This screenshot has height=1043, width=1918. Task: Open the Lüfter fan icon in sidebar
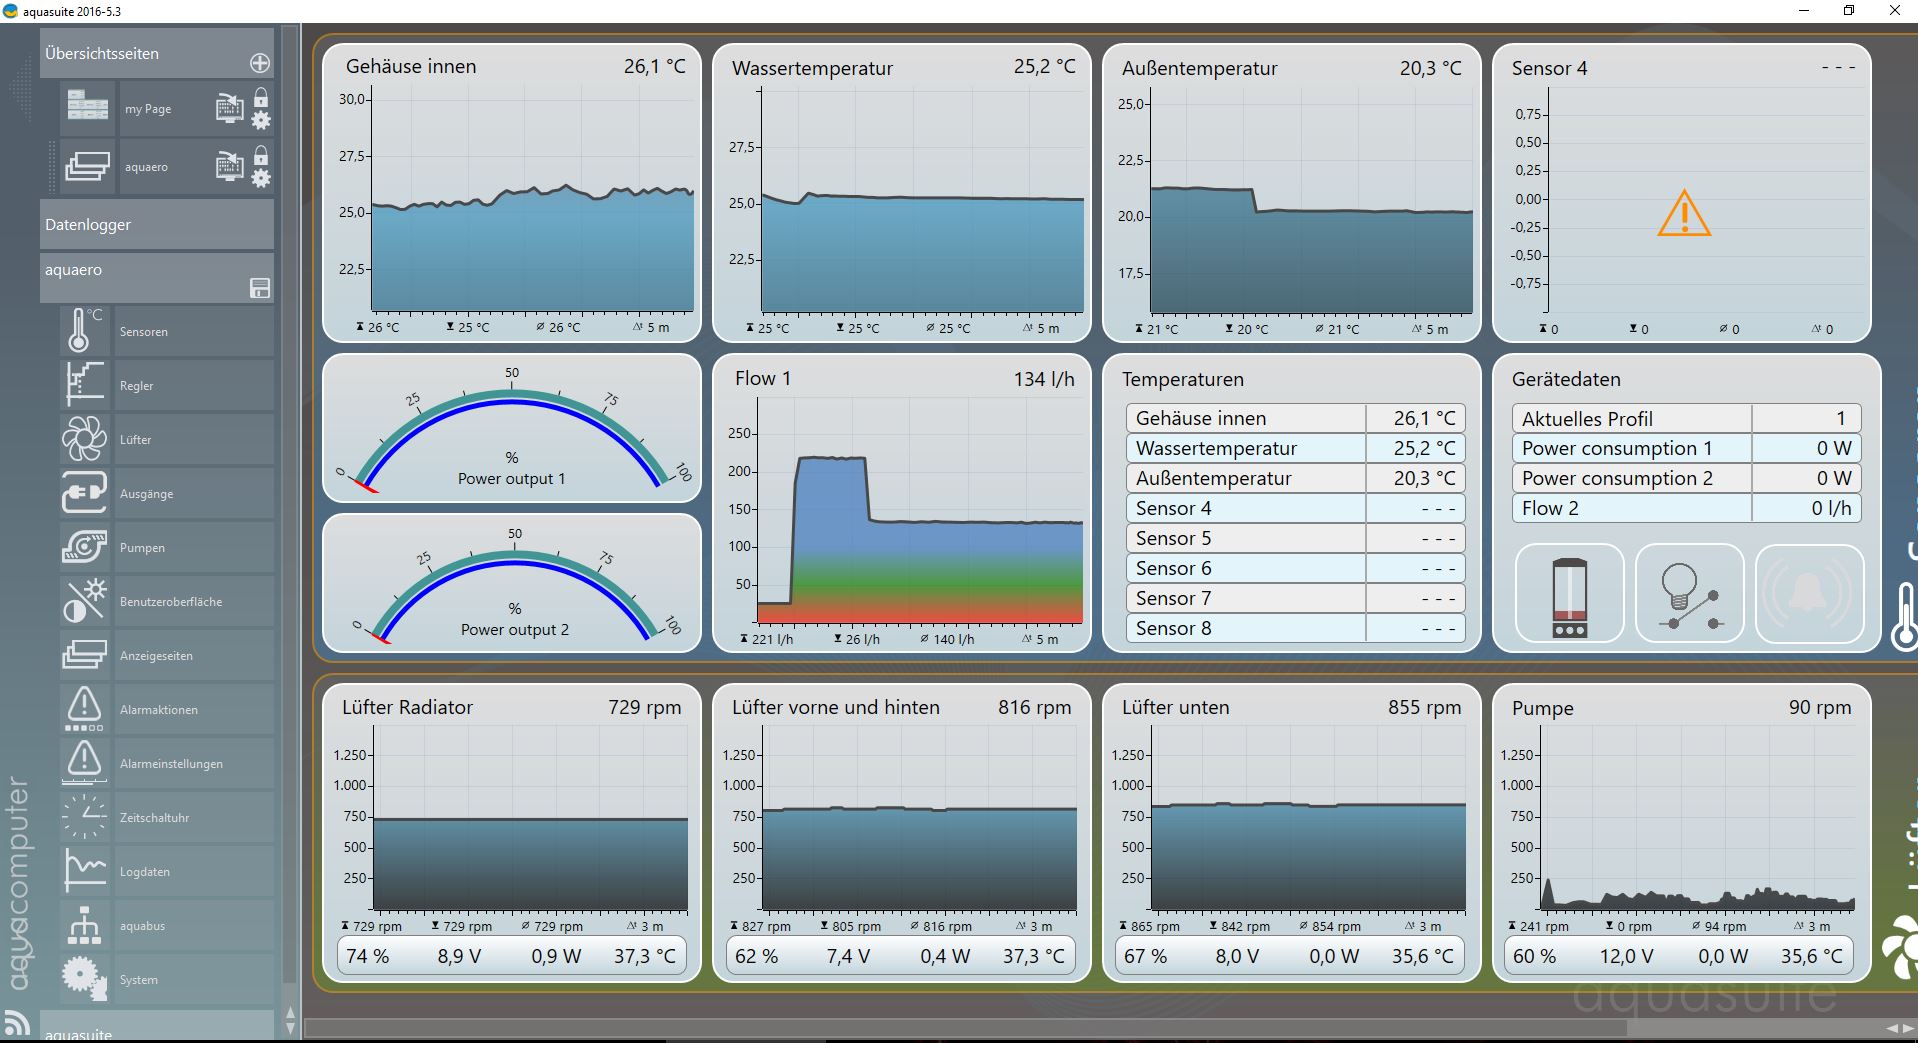point(83,439)
